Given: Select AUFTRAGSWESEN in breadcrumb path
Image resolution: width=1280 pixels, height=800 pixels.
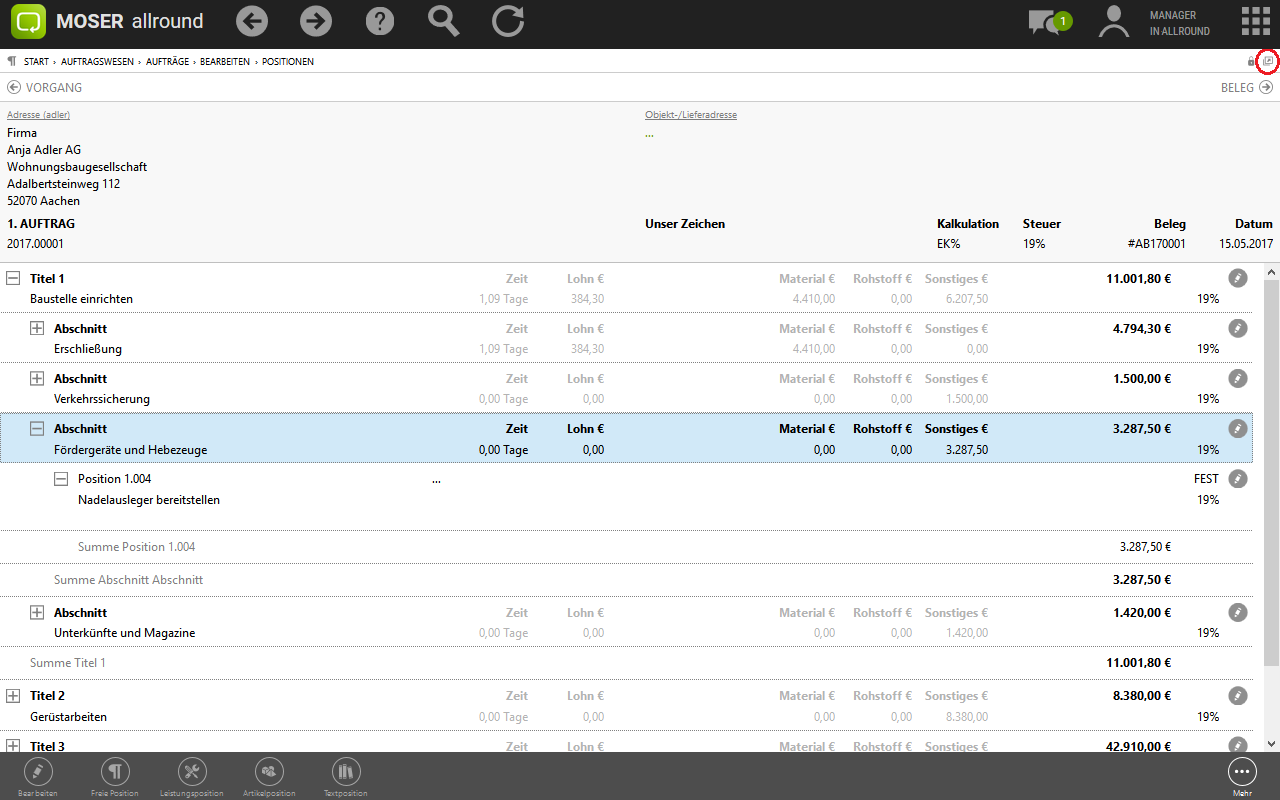Looking at the screenshot, I should (106, 62).
